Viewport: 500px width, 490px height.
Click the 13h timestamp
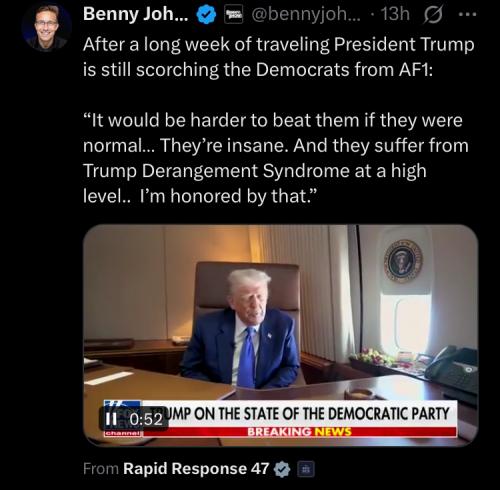(395, 14)
